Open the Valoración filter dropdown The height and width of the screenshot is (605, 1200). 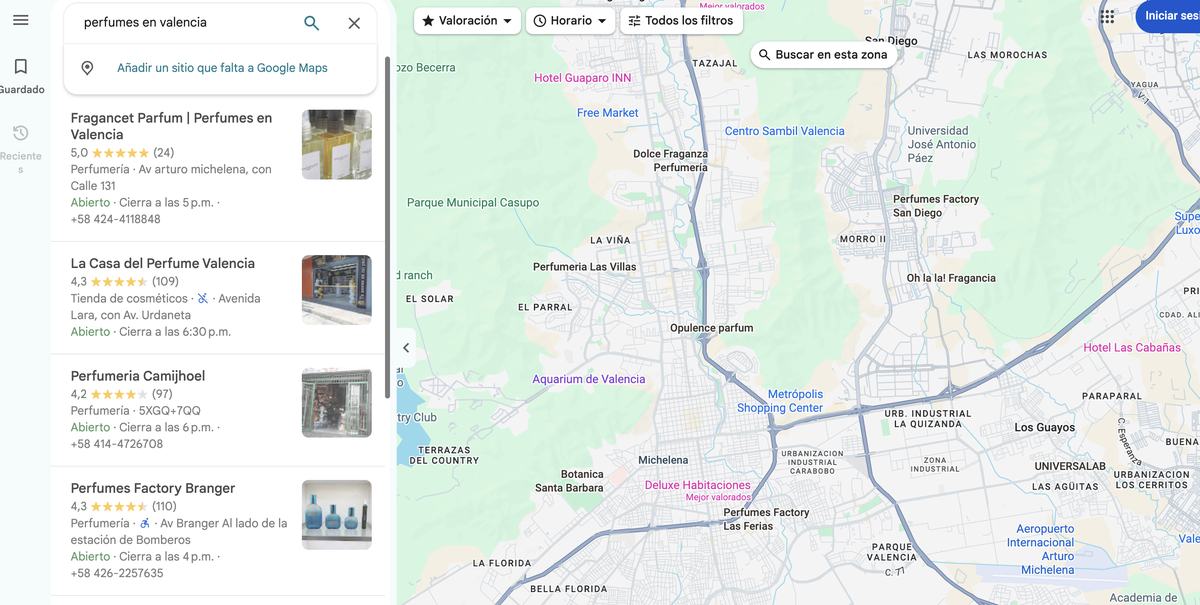tap(467, 21)
